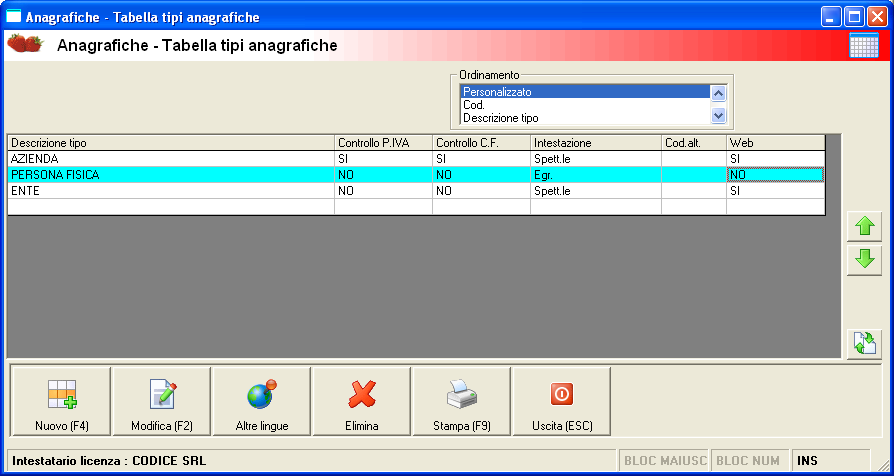The width and height of the screenshot is (894, 476).
Task: Click Descrizione tipo column header
Action: (x=170, y=143)
